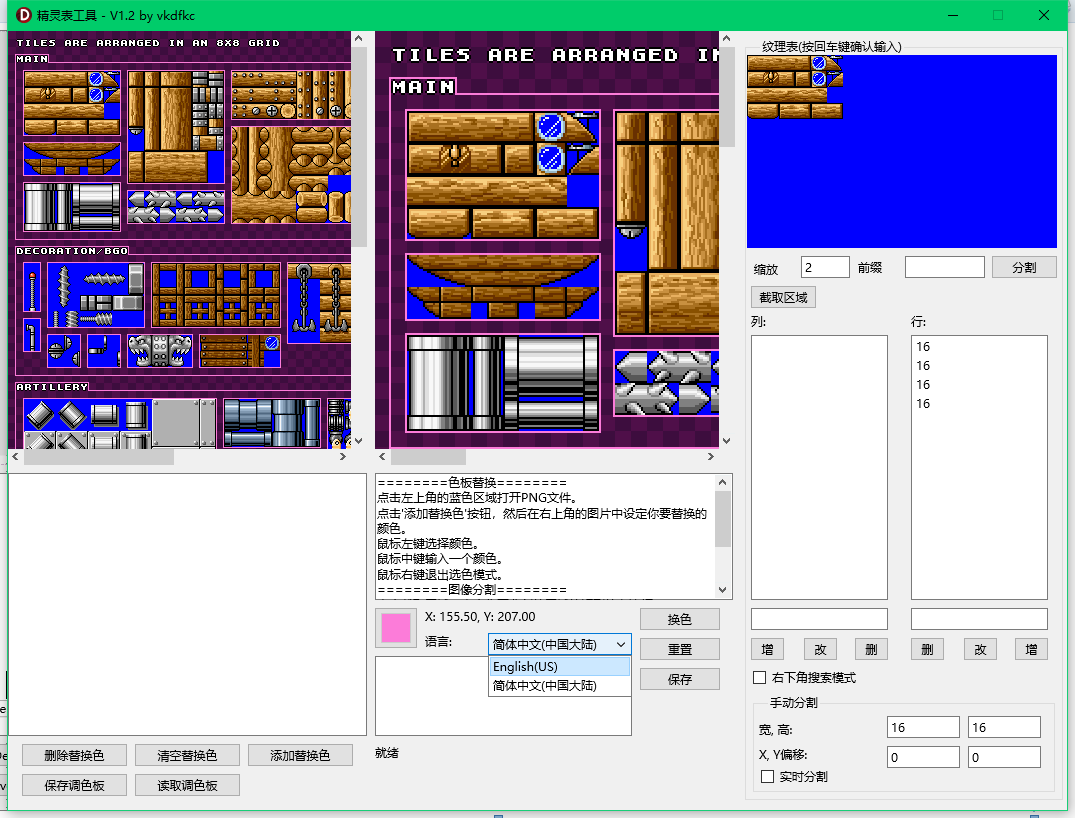The height and width of the screenshot is (818, 1075).
Task: Click the 增 button under the 列 list
Action: (x=767, y=649)
